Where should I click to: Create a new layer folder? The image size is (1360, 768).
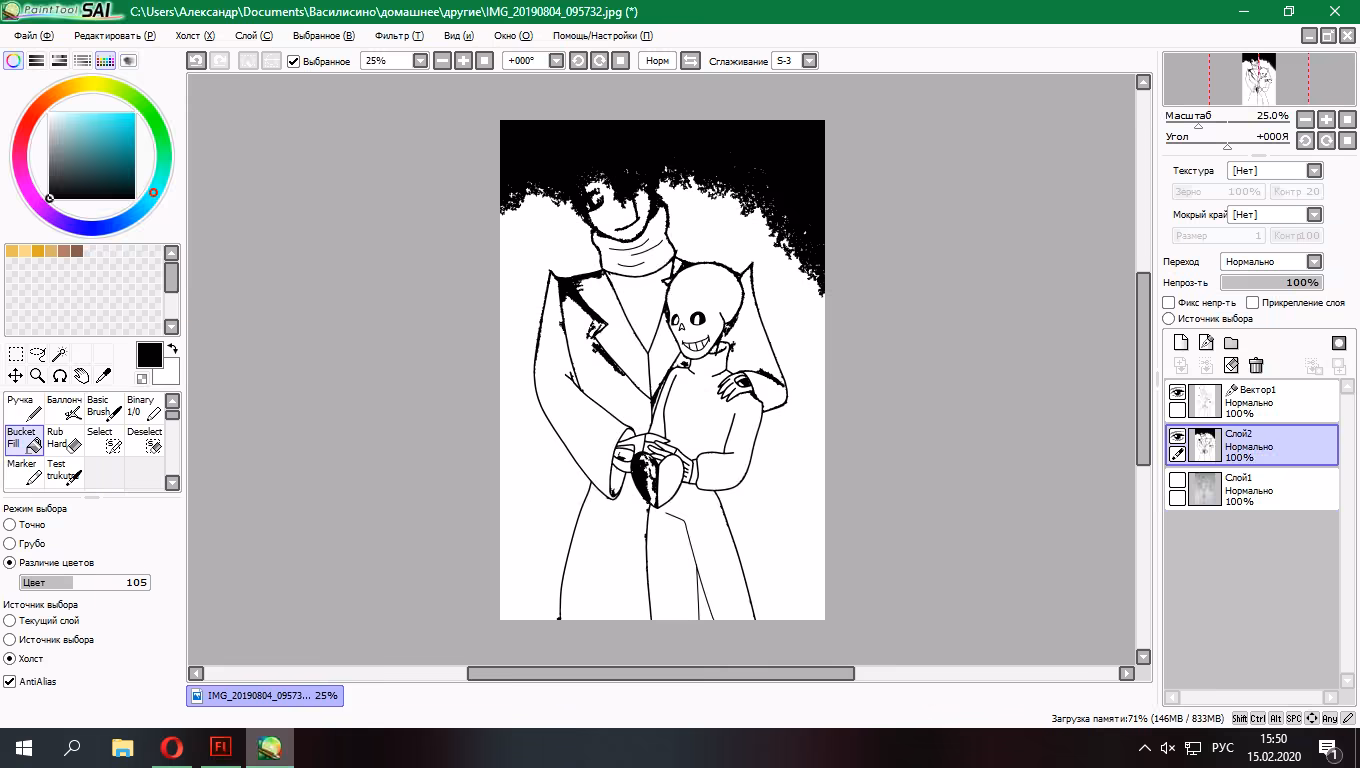[x=1231, y=343]
